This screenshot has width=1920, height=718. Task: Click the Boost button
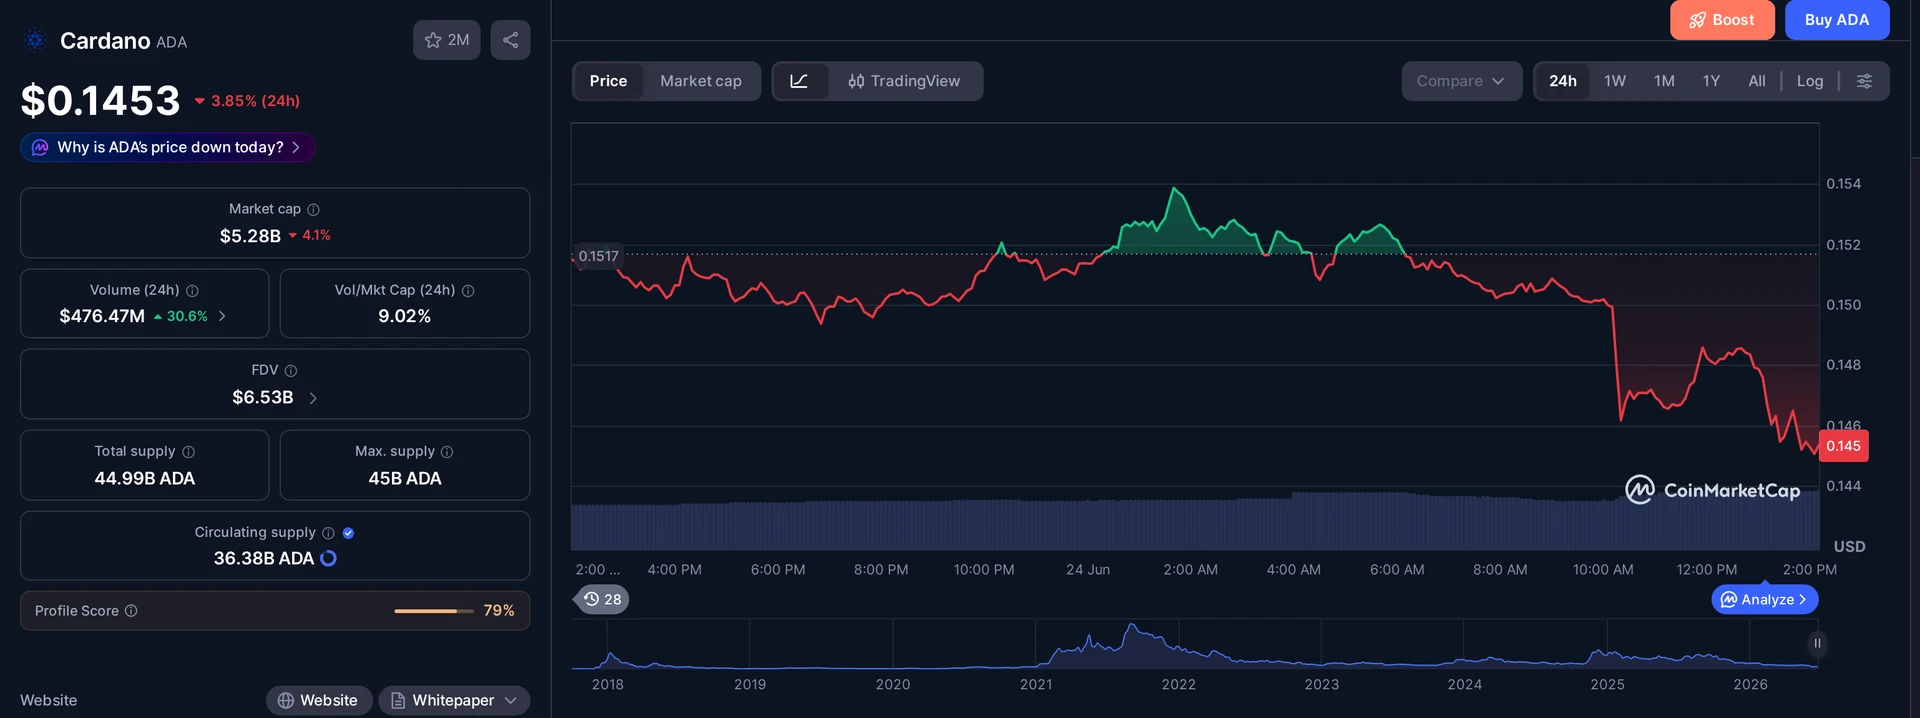tap(1722, 20)
